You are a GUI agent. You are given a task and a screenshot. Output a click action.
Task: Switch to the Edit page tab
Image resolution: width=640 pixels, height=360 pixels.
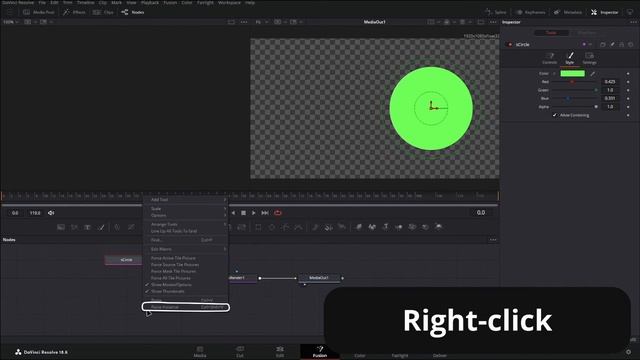[280, 352]
